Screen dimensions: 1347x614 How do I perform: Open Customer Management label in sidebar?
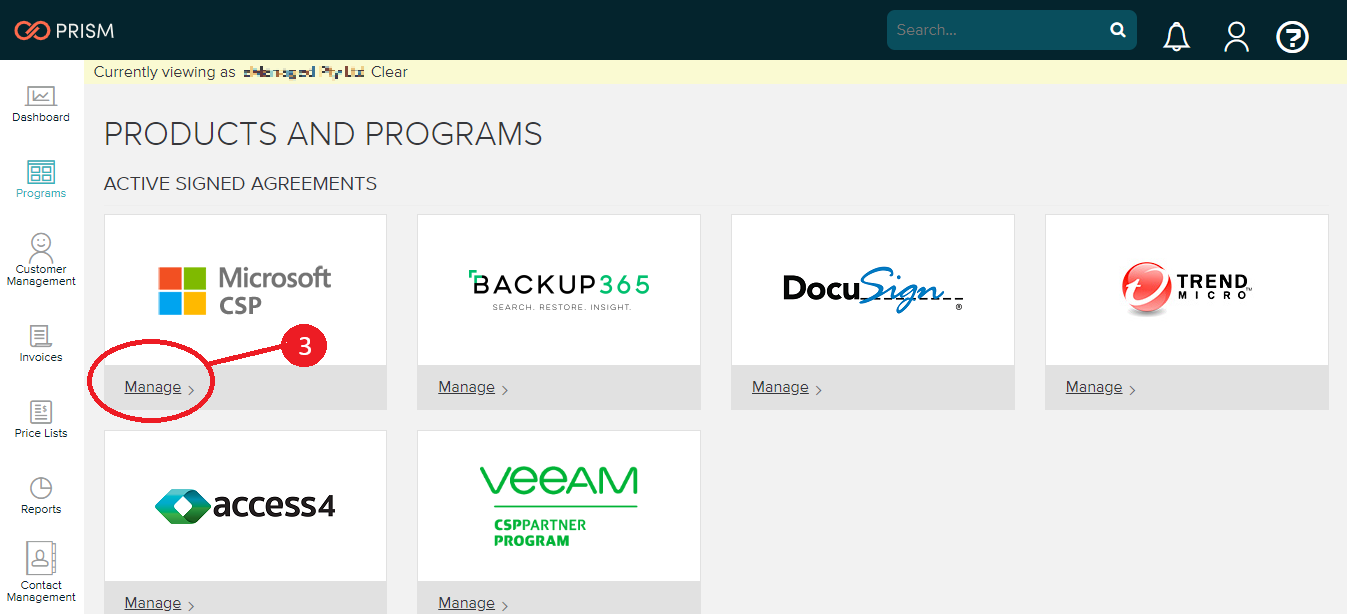[x=41, y=275]
